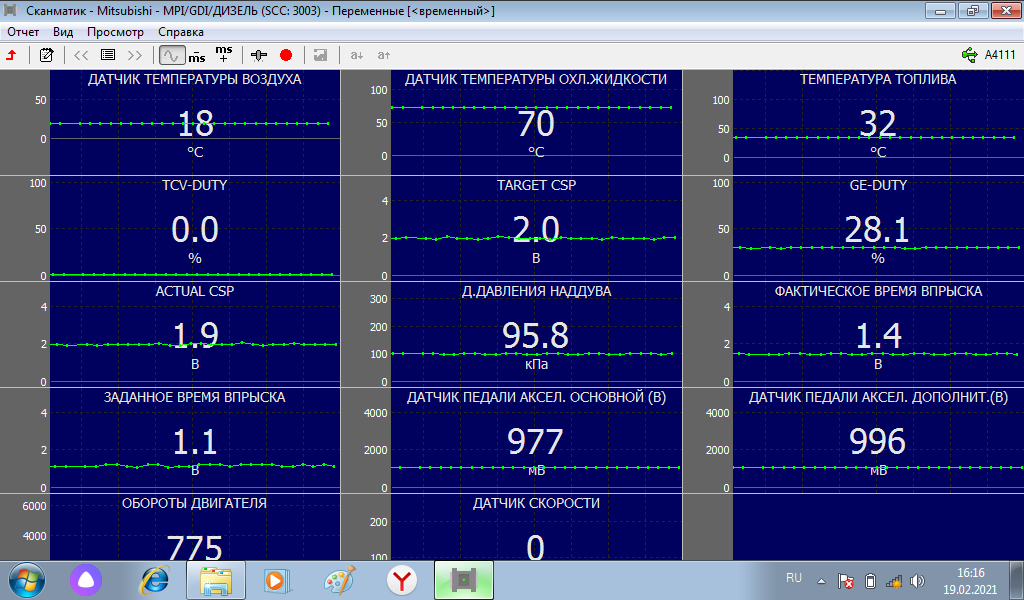Image resolution: width=1024 pixels, height=600 pixels.
Task: Toggle the waveform graph mode button
Action: [171, 55]
